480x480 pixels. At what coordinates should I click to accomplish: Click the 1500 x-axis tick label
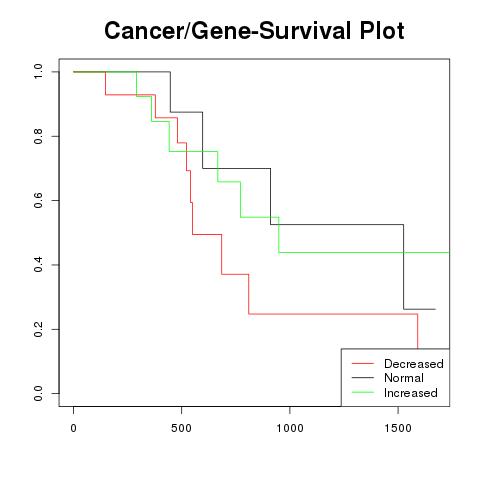click(398, 428)
